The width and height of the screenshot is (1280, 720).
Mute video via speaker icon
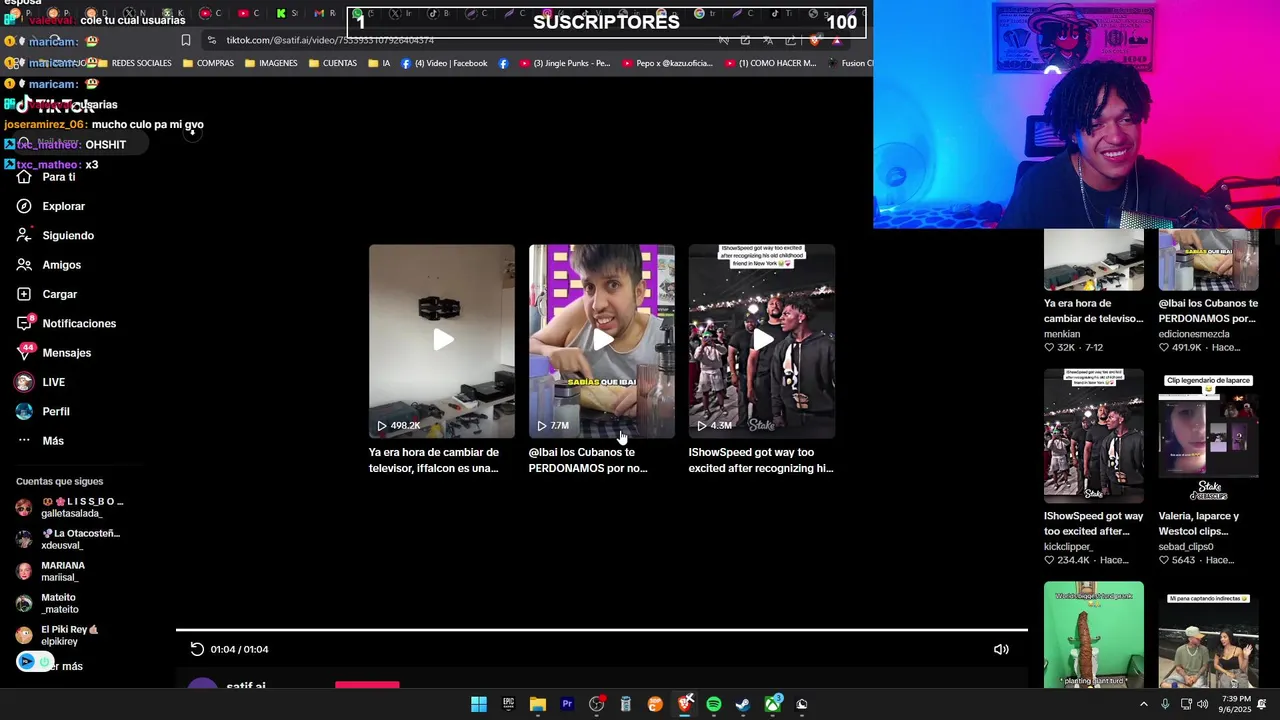[1001, 649]
